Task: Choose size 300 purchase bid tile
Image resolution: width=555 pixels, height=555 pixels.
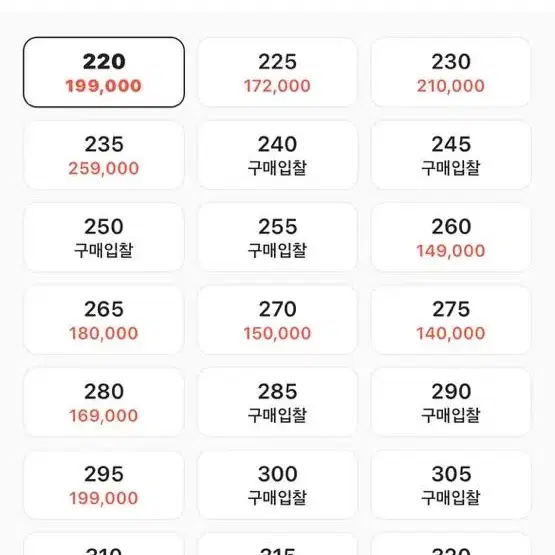Action: point(277,485)
